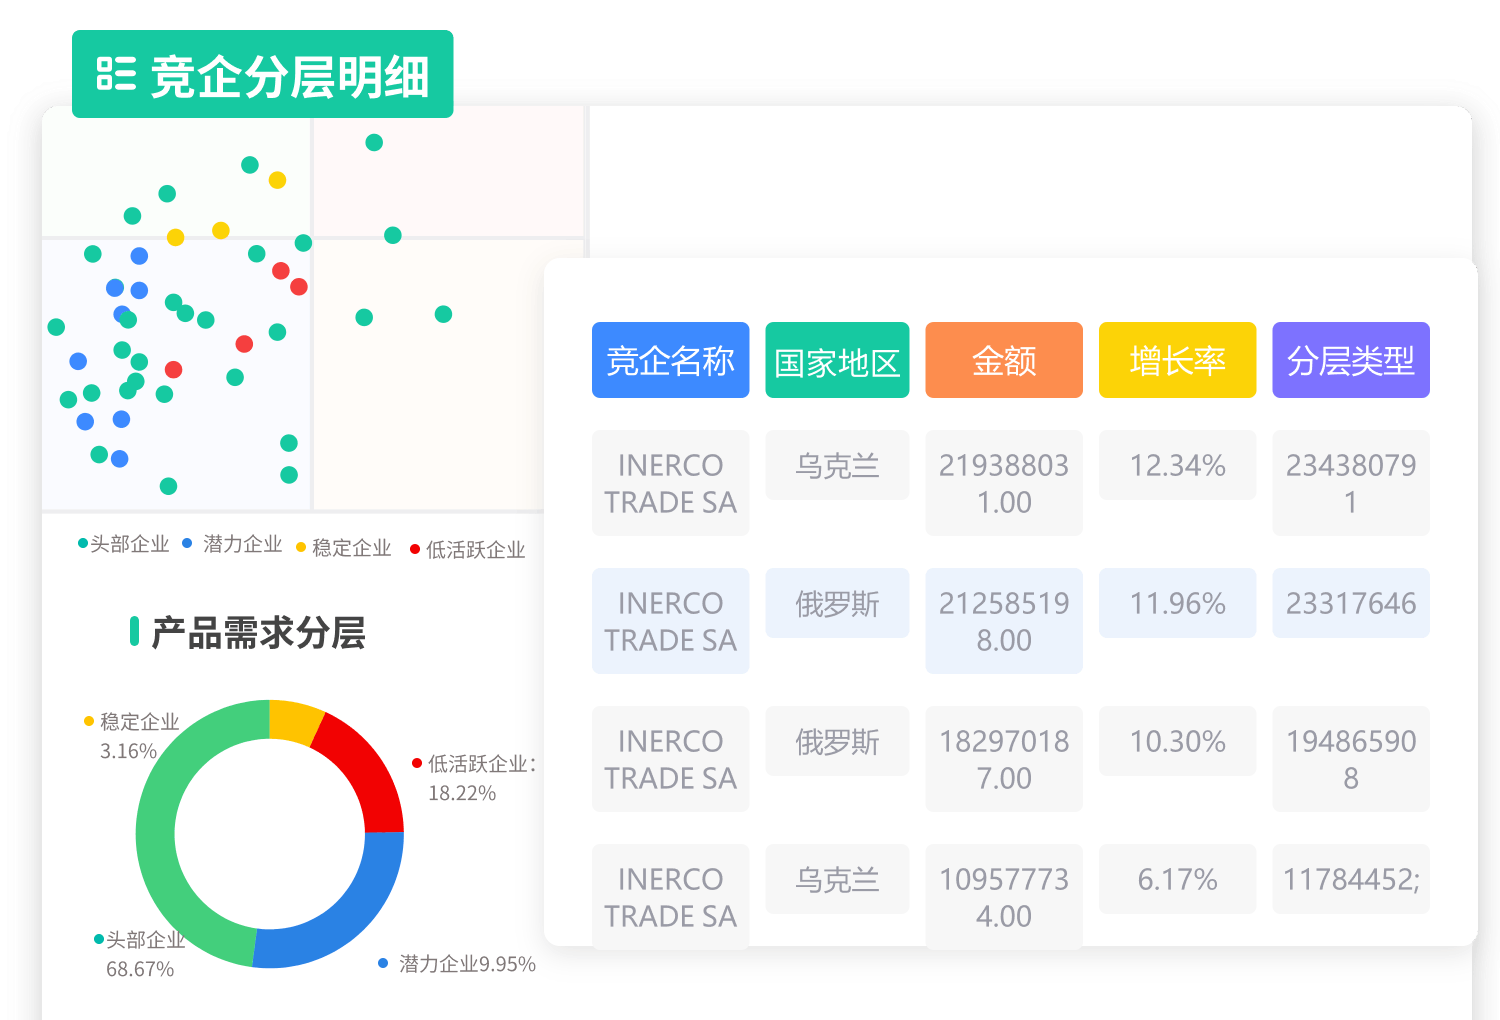
Task: Toggle the 潜力企业 scatter legend item
Action: tap(232, 544)
